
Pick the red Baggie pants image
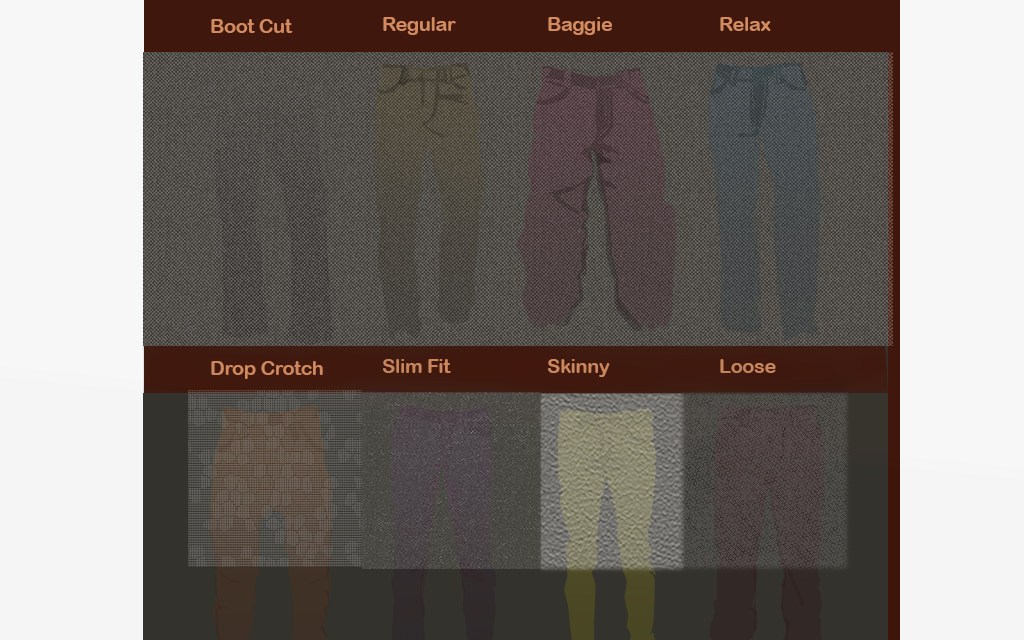[x=596, y=200]
